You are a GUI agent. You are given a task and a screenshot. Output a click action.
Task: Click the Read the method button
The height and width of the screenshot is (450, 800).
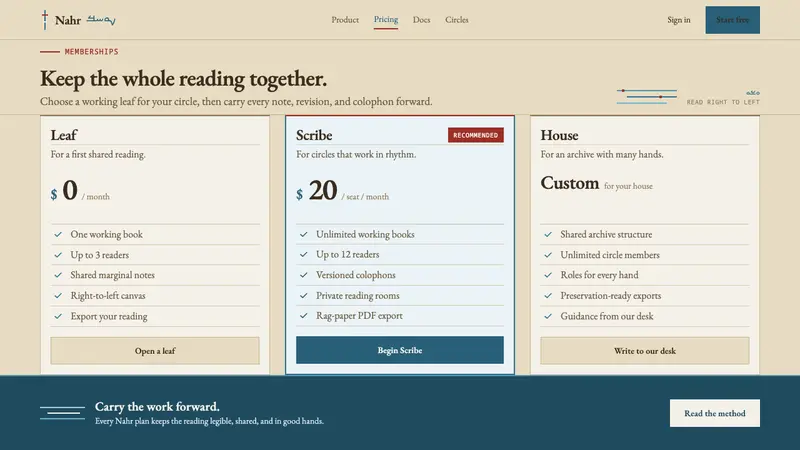point(715,413)
